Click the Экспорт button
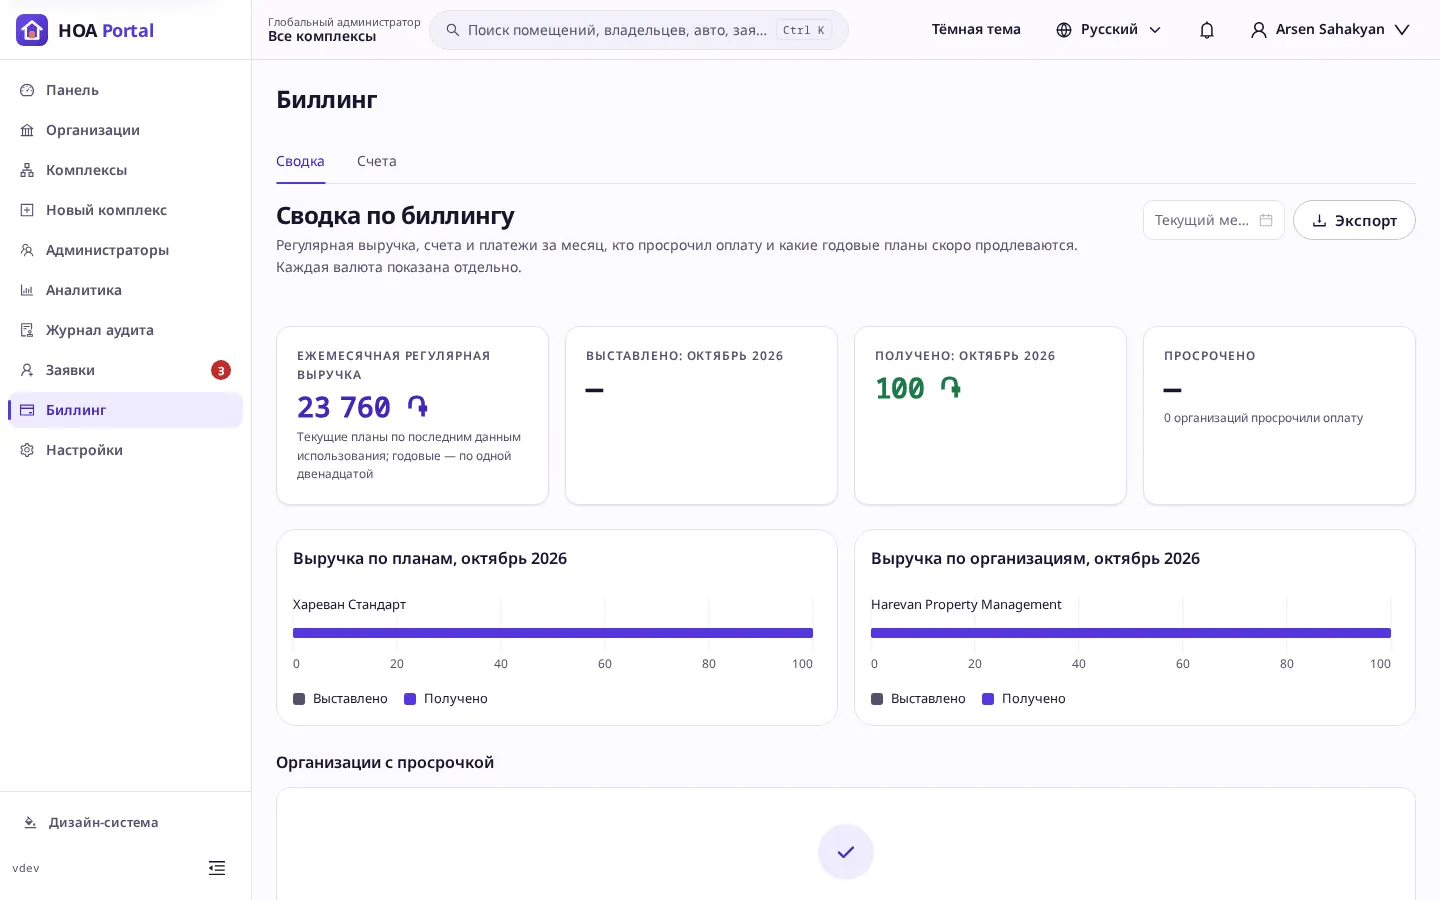The width and height of the screenshot is (1440, 900). coord(1354,220)
